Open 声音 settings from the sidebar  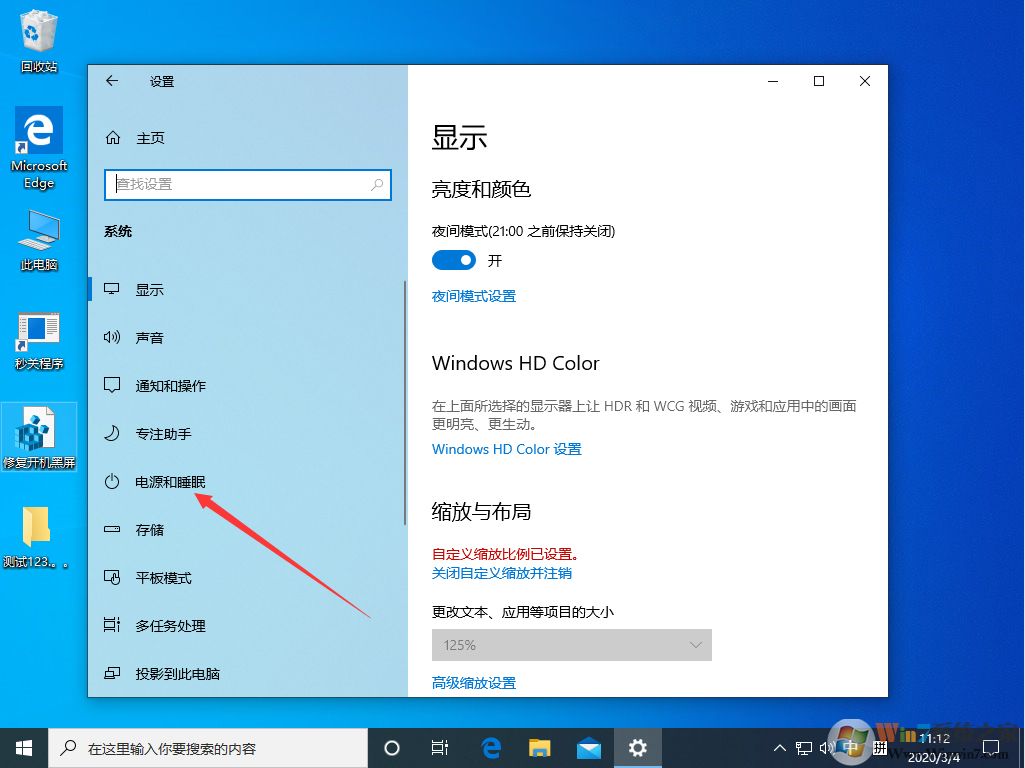click(151, 337)
